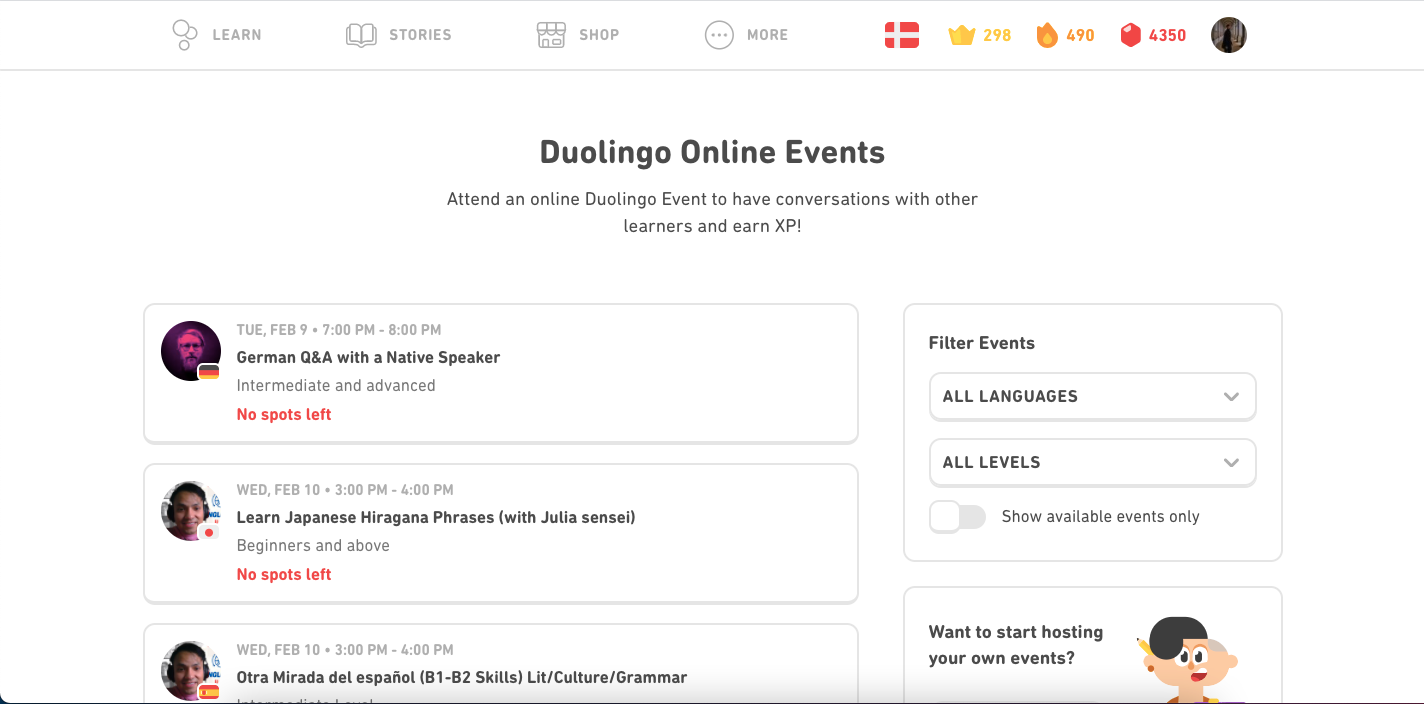Open the MORE menu
This screenshot has height=704, width=1424.
(746, 35)
